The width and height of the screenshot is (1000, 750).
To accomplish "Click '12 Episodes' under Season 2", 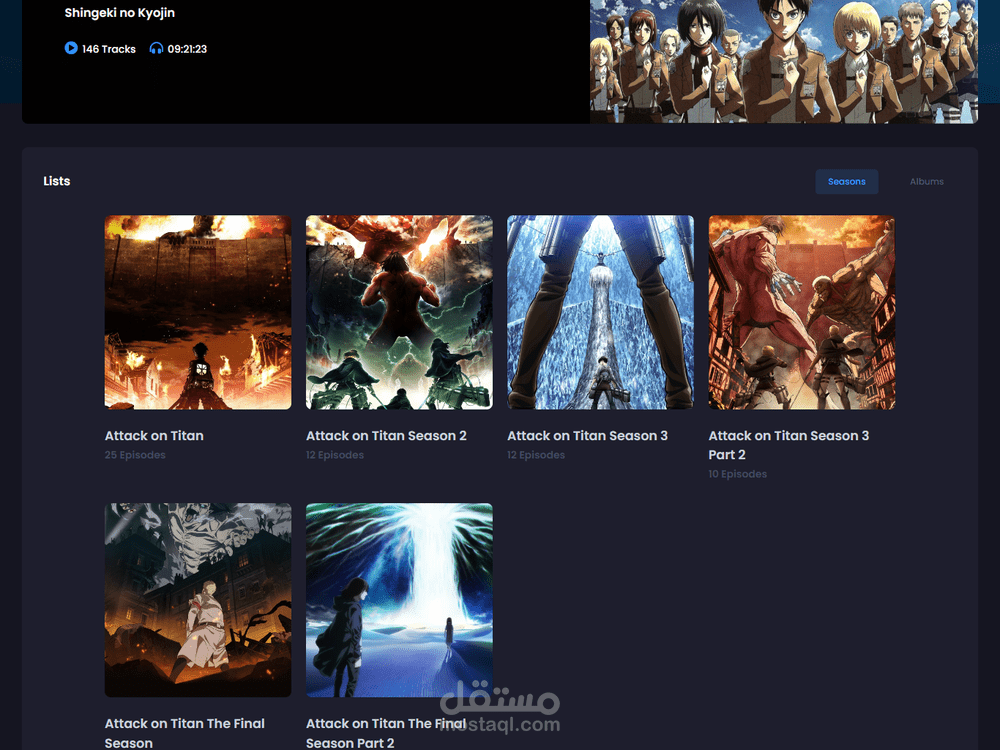I will point(335,455).
